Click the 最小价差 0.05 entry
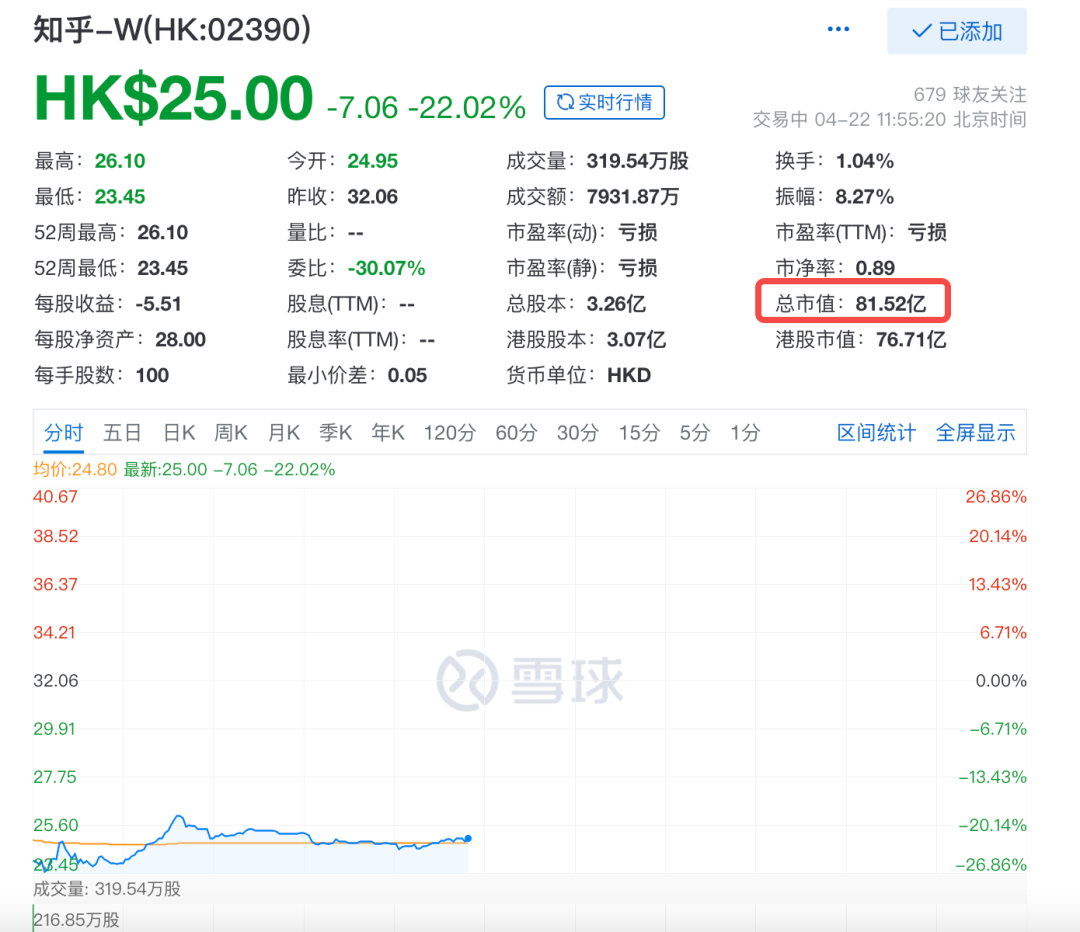 [x=357, y=375]
